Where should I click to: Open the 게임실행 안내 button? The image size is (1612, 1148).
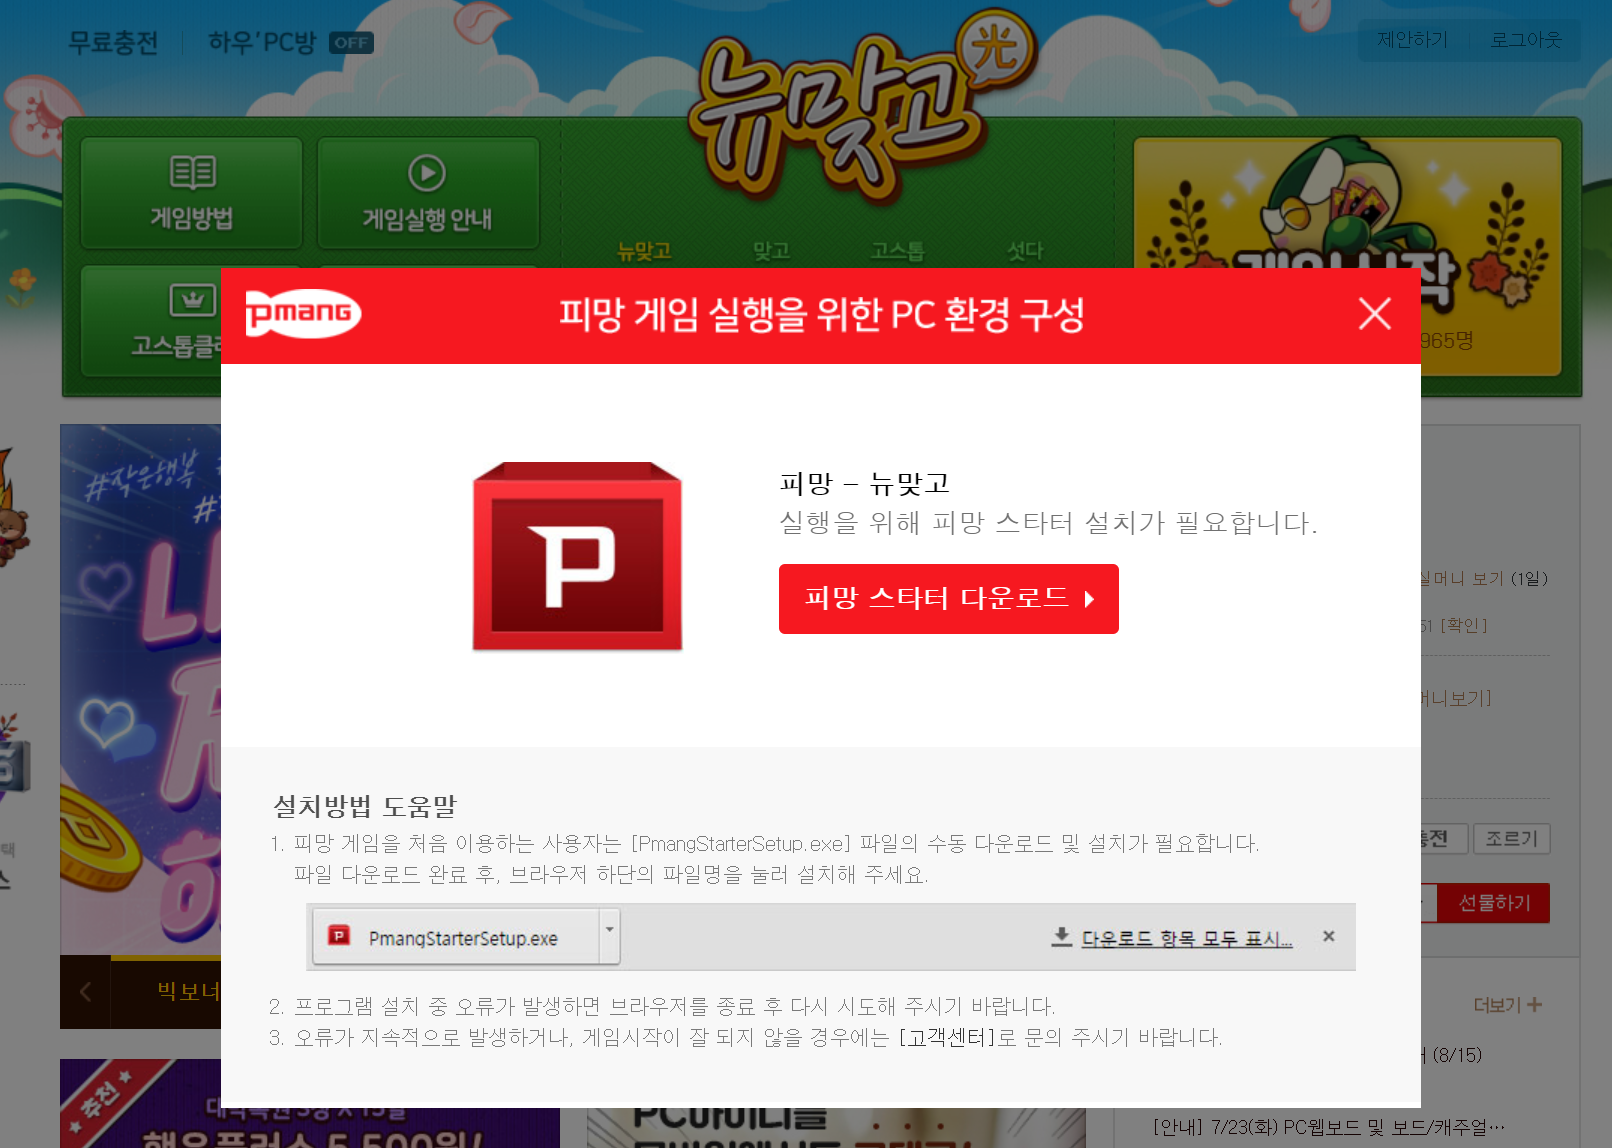point(428,193)
